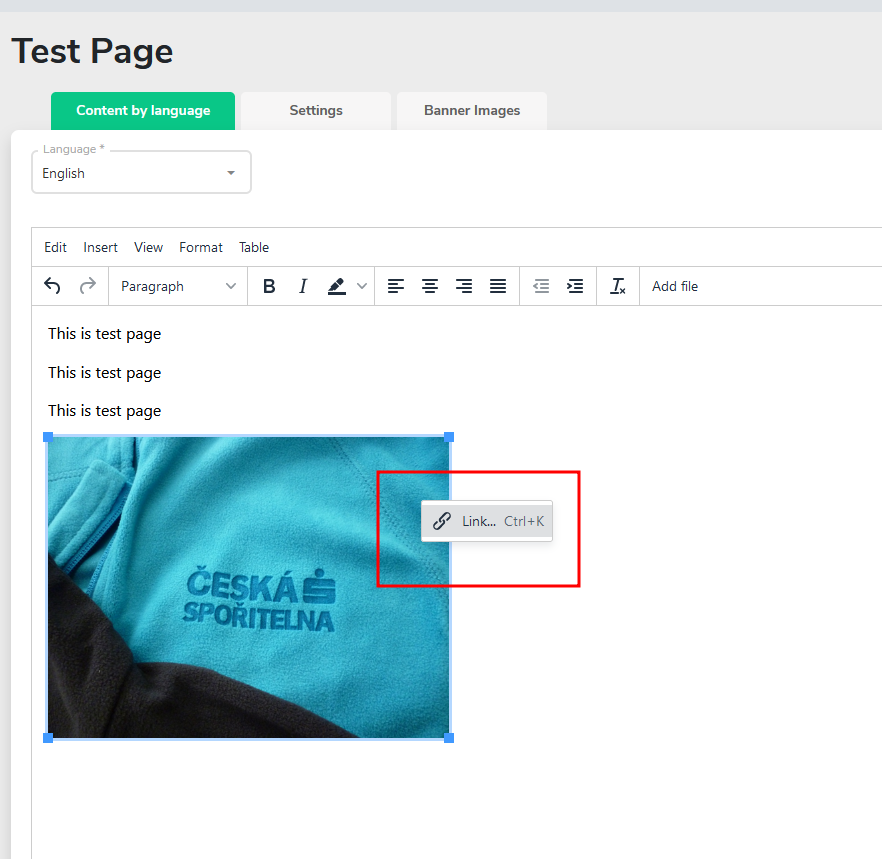The width and height of the screenshot is (882, 859).
Task: Open the Edit menu
Action: point(55,248)
